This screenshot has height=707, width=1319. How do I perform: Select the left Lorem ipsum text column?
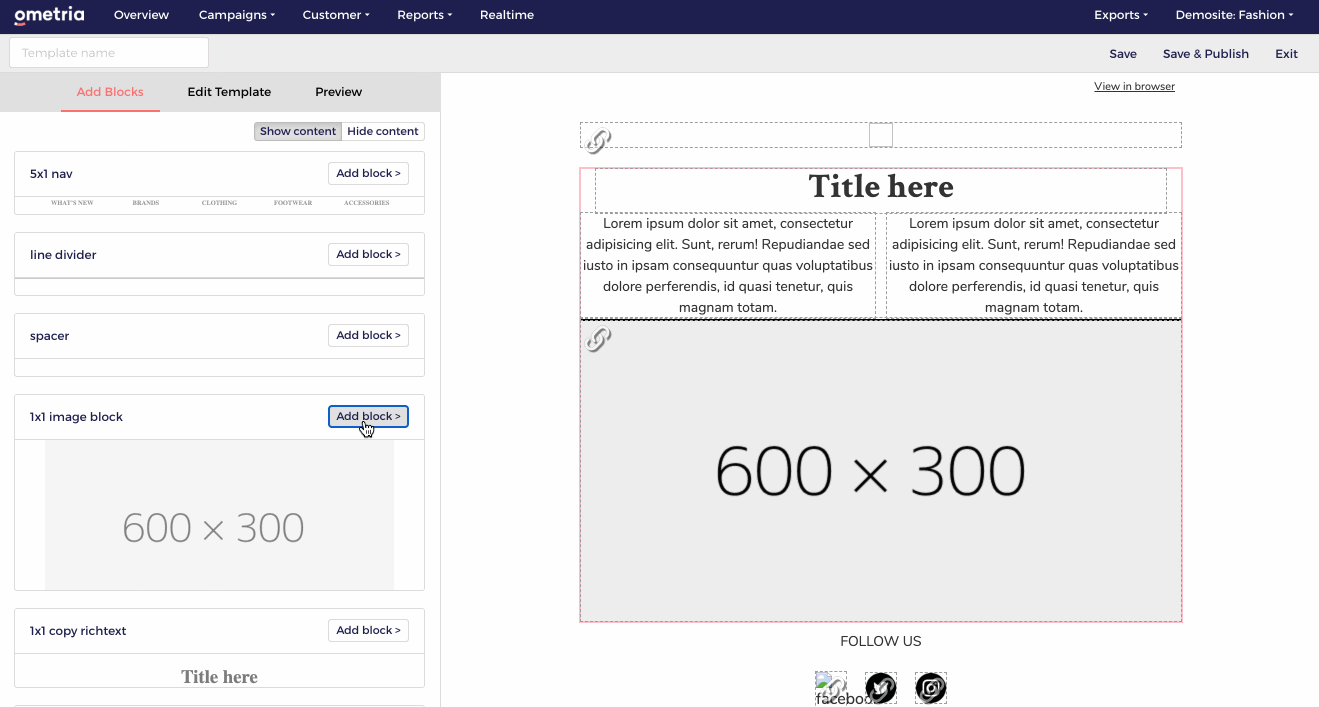pos(728,265)
